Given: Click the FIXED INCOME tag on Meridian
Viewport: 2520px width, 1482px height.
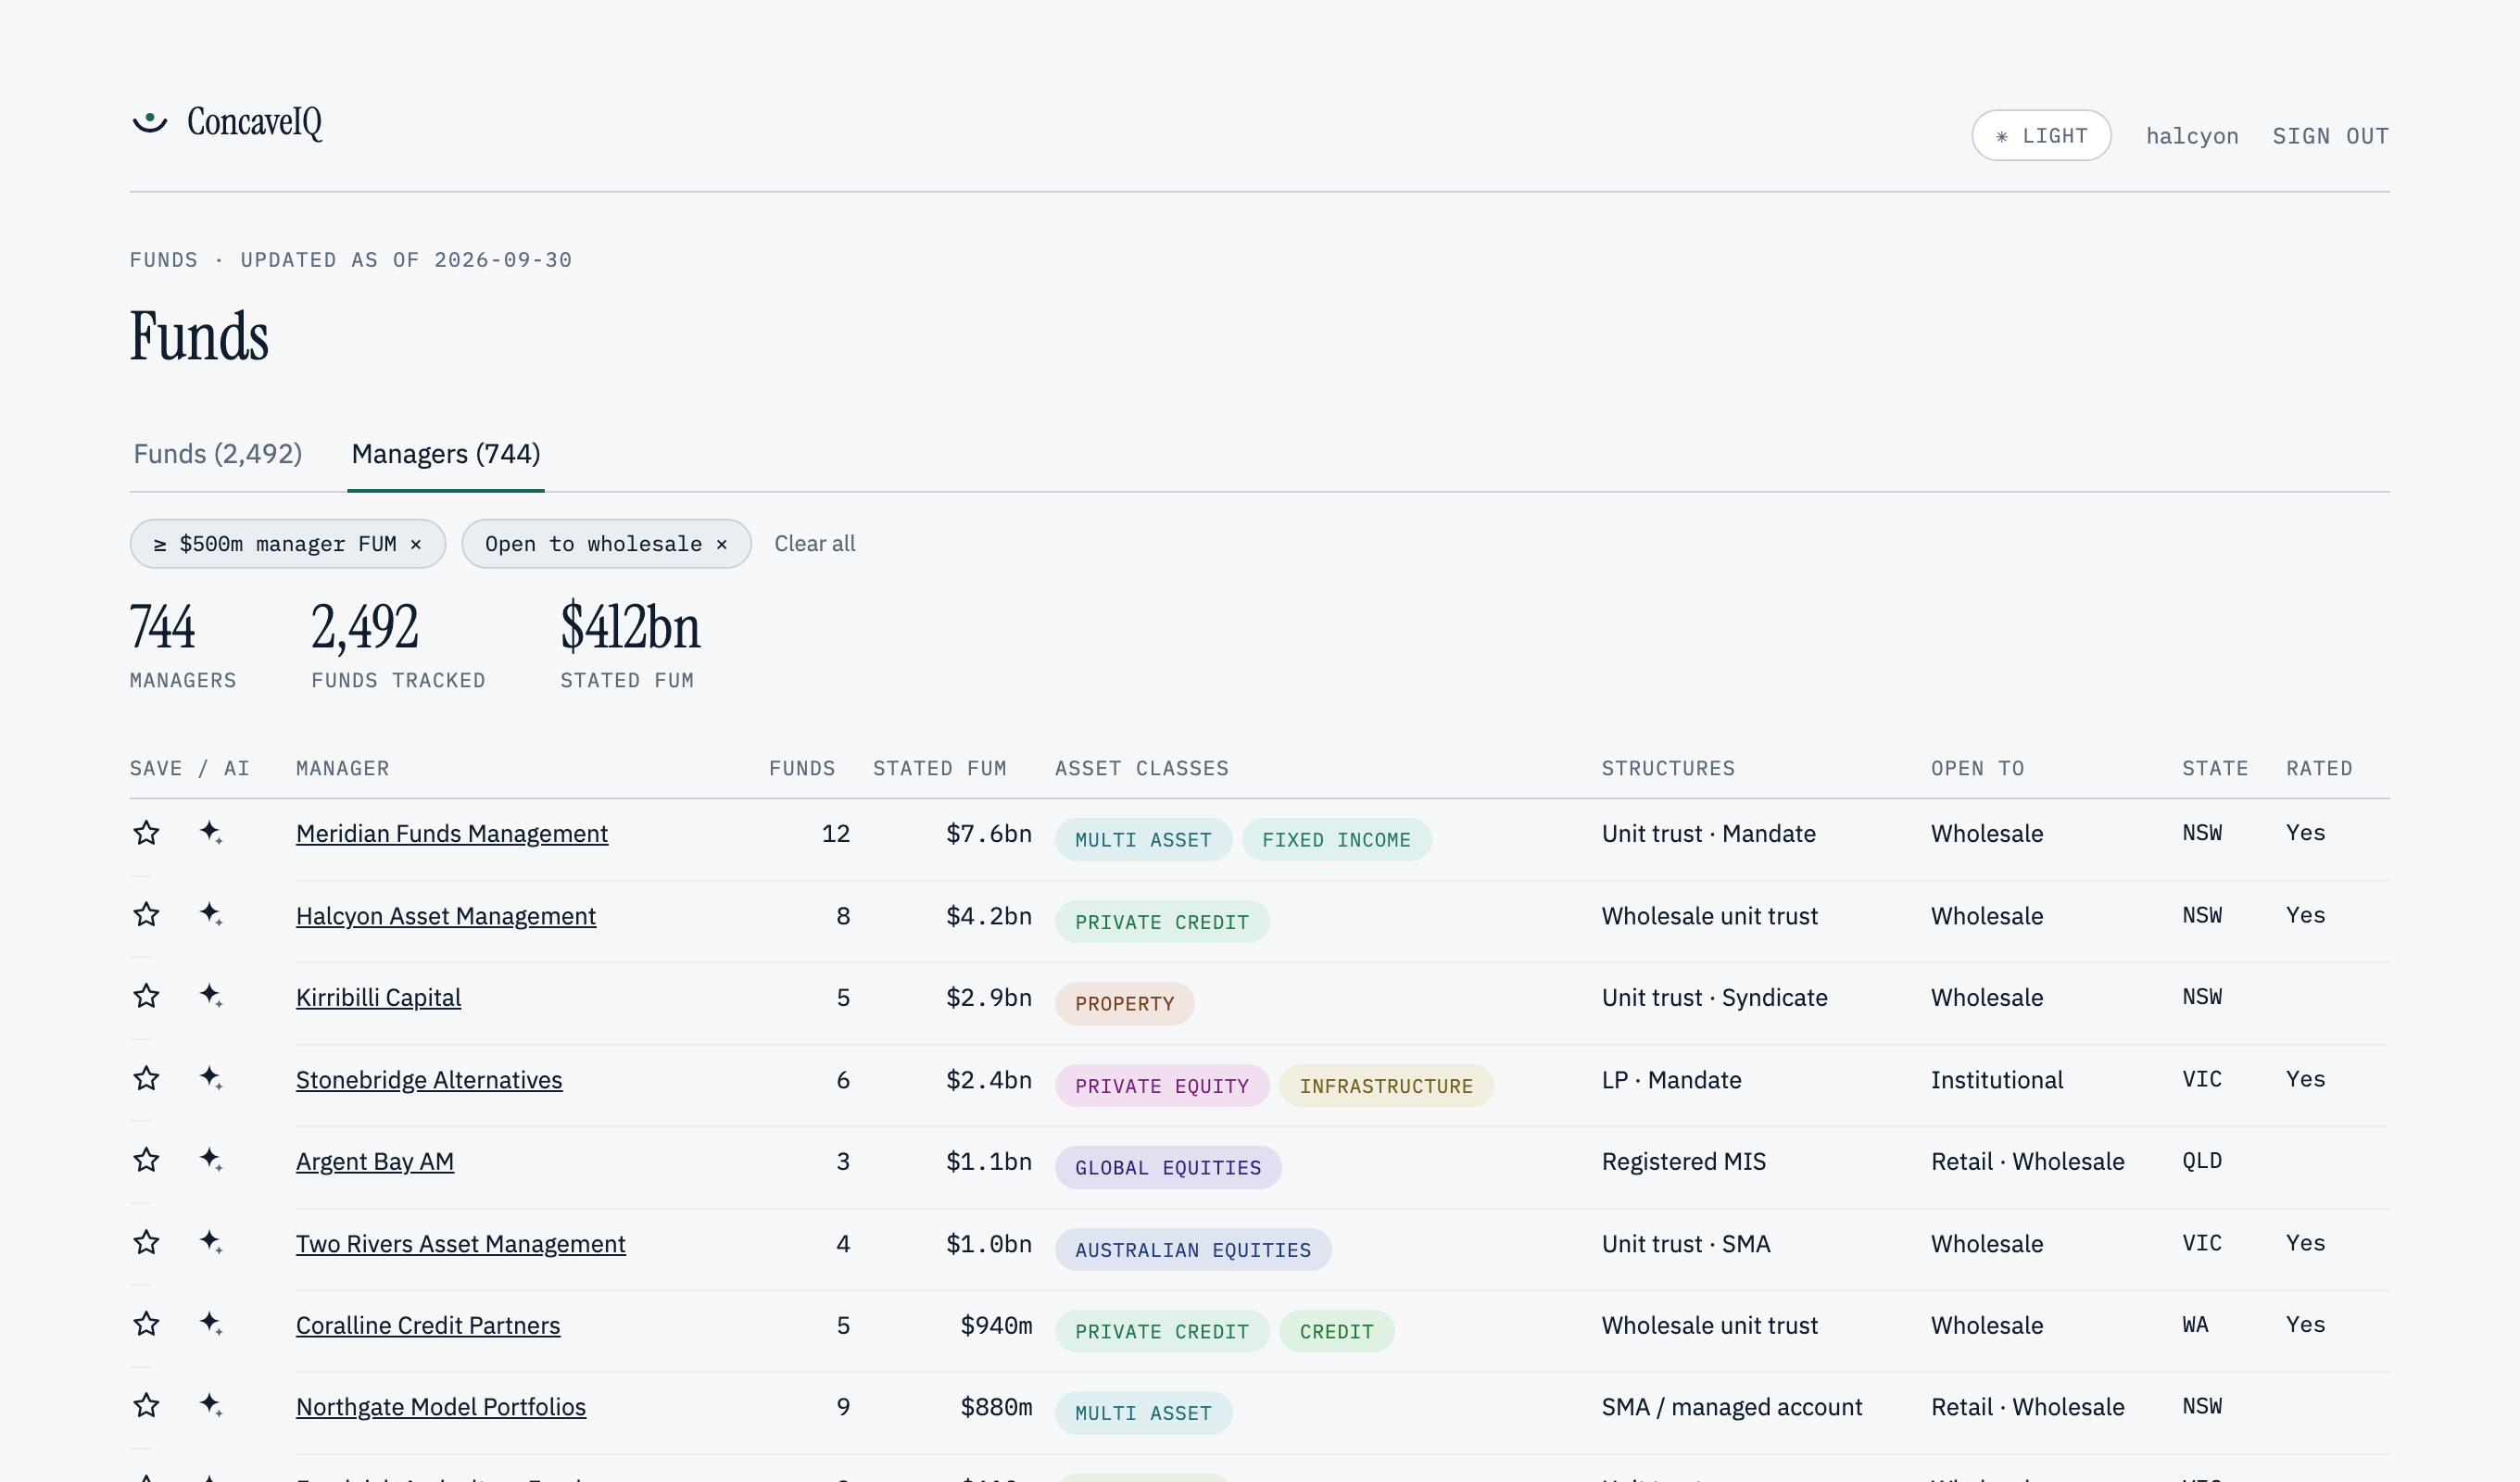Looking at the screenshot, I should 1336,840.
